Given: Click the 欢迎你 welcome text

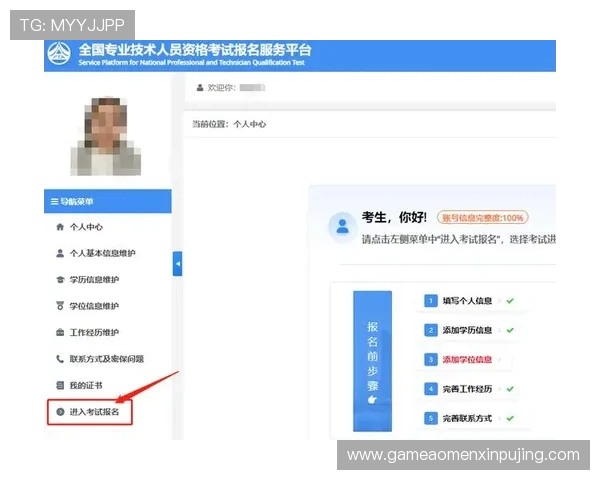Looking at the screenshot, I should click(221, 88).
